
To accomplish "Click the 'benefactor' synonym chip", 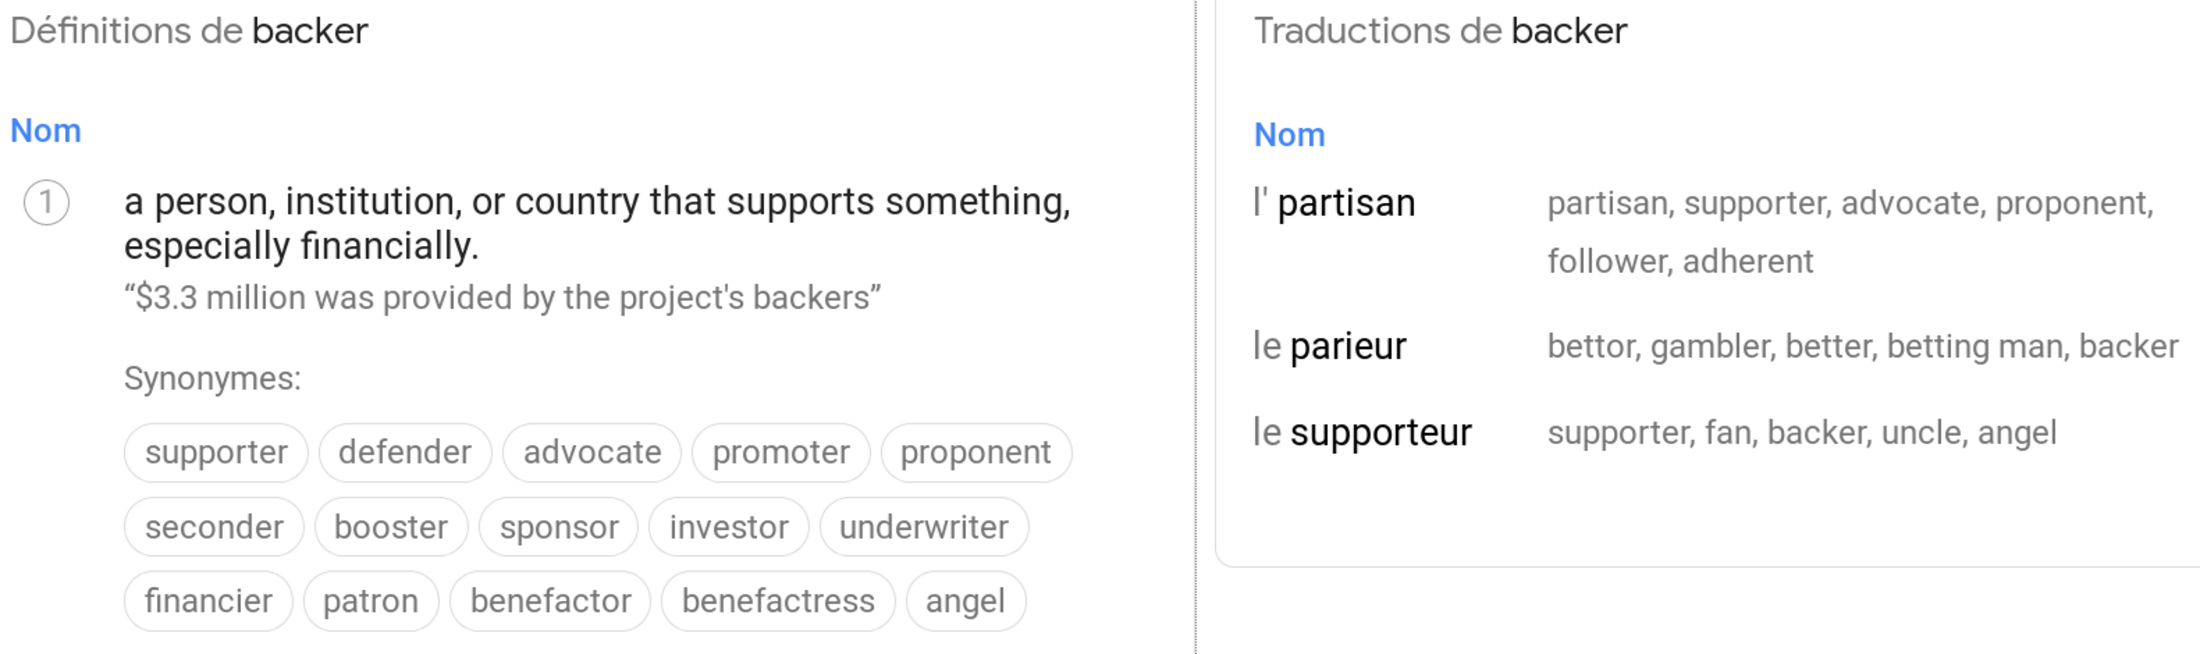I will pyautogui.click(x=551, y=601).
